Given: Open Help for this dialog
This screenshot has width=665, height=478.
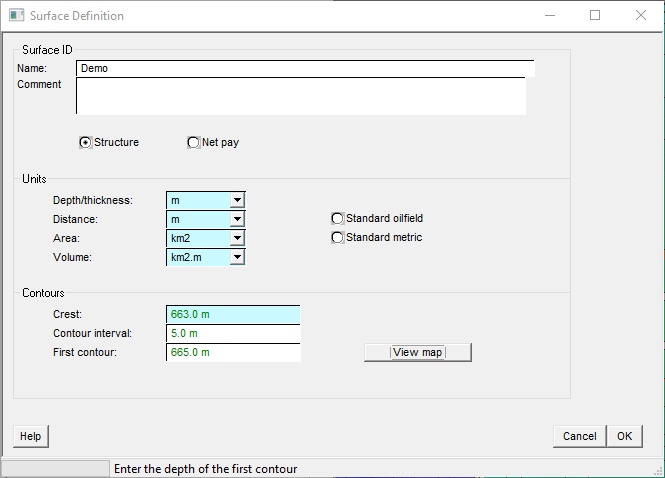Looking at the screenshot, I should coord(31,436).
